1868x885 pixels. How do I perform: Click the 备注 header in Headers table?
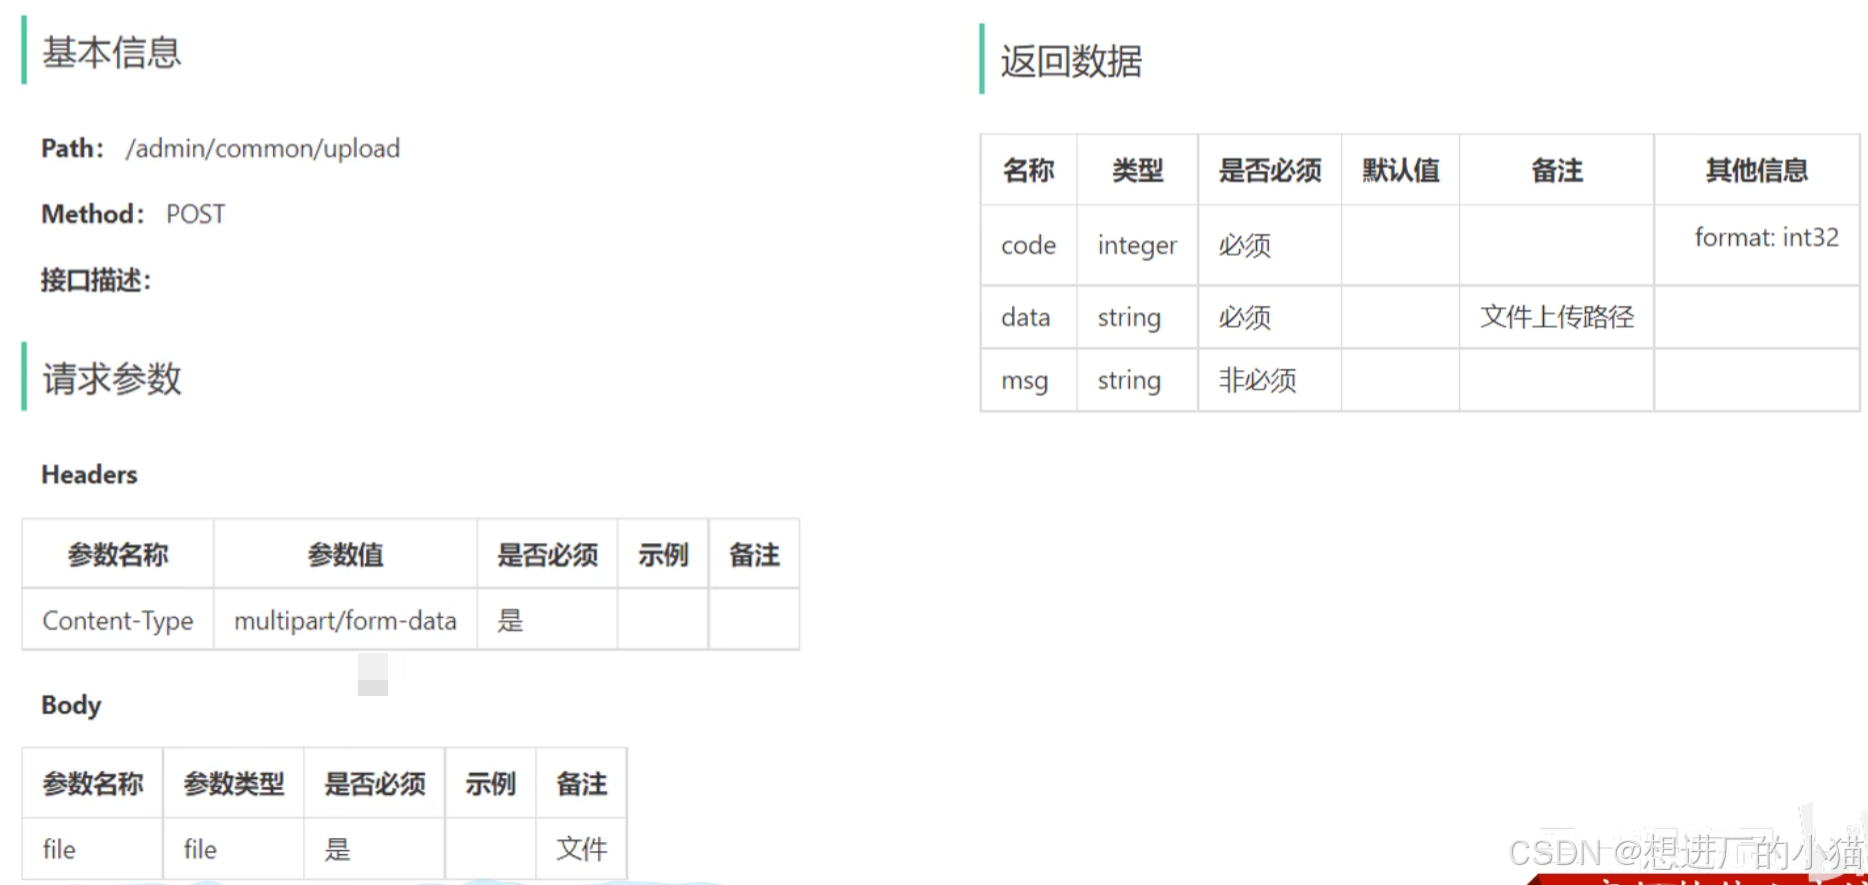(x=754, y=554)
